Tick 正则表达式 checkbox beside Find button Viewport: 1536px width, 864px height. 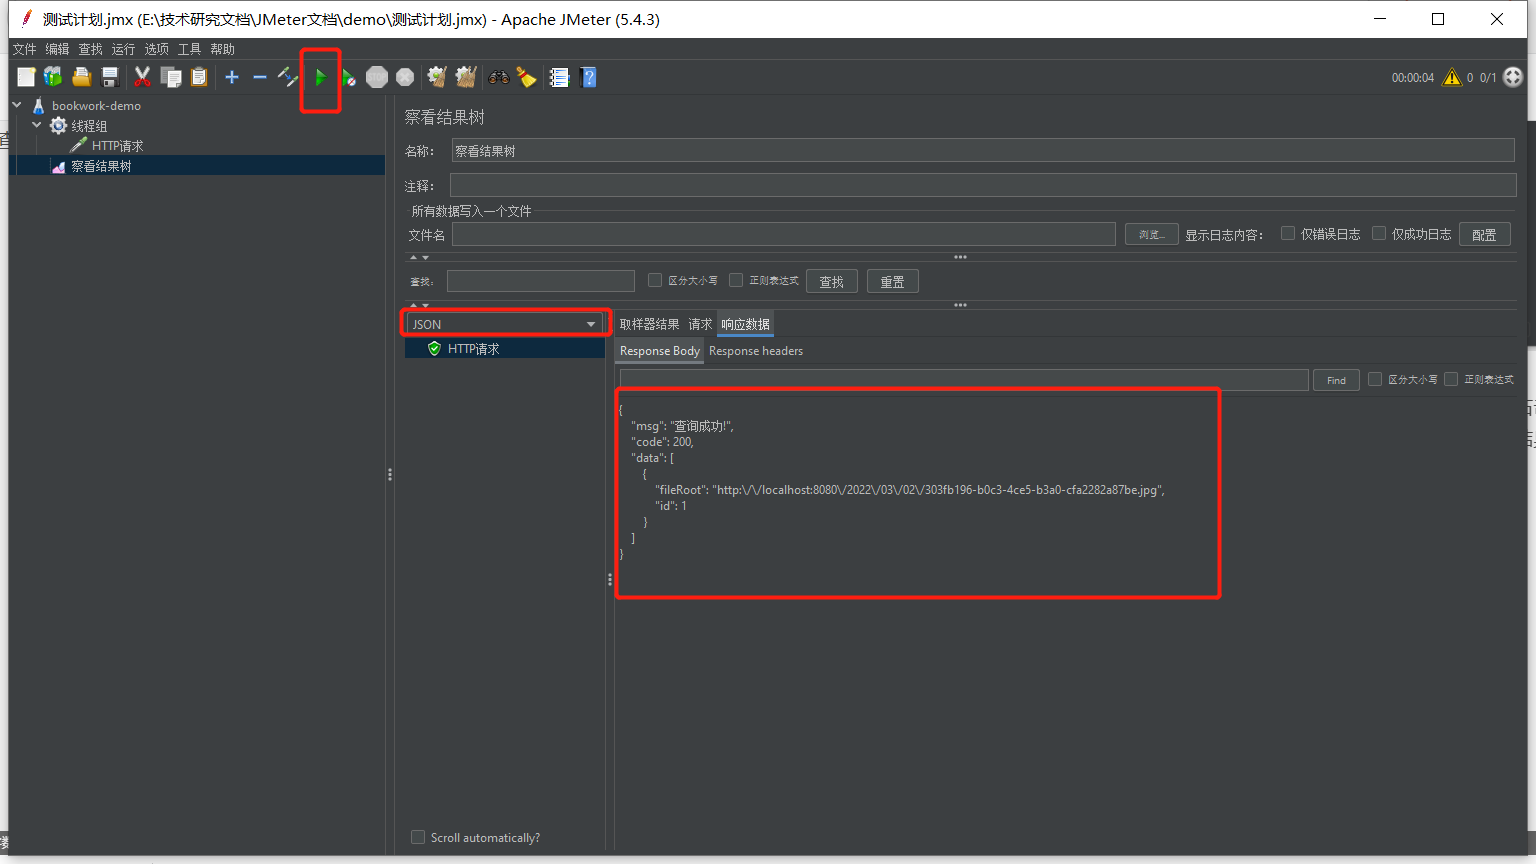(x=1451, y=380)
